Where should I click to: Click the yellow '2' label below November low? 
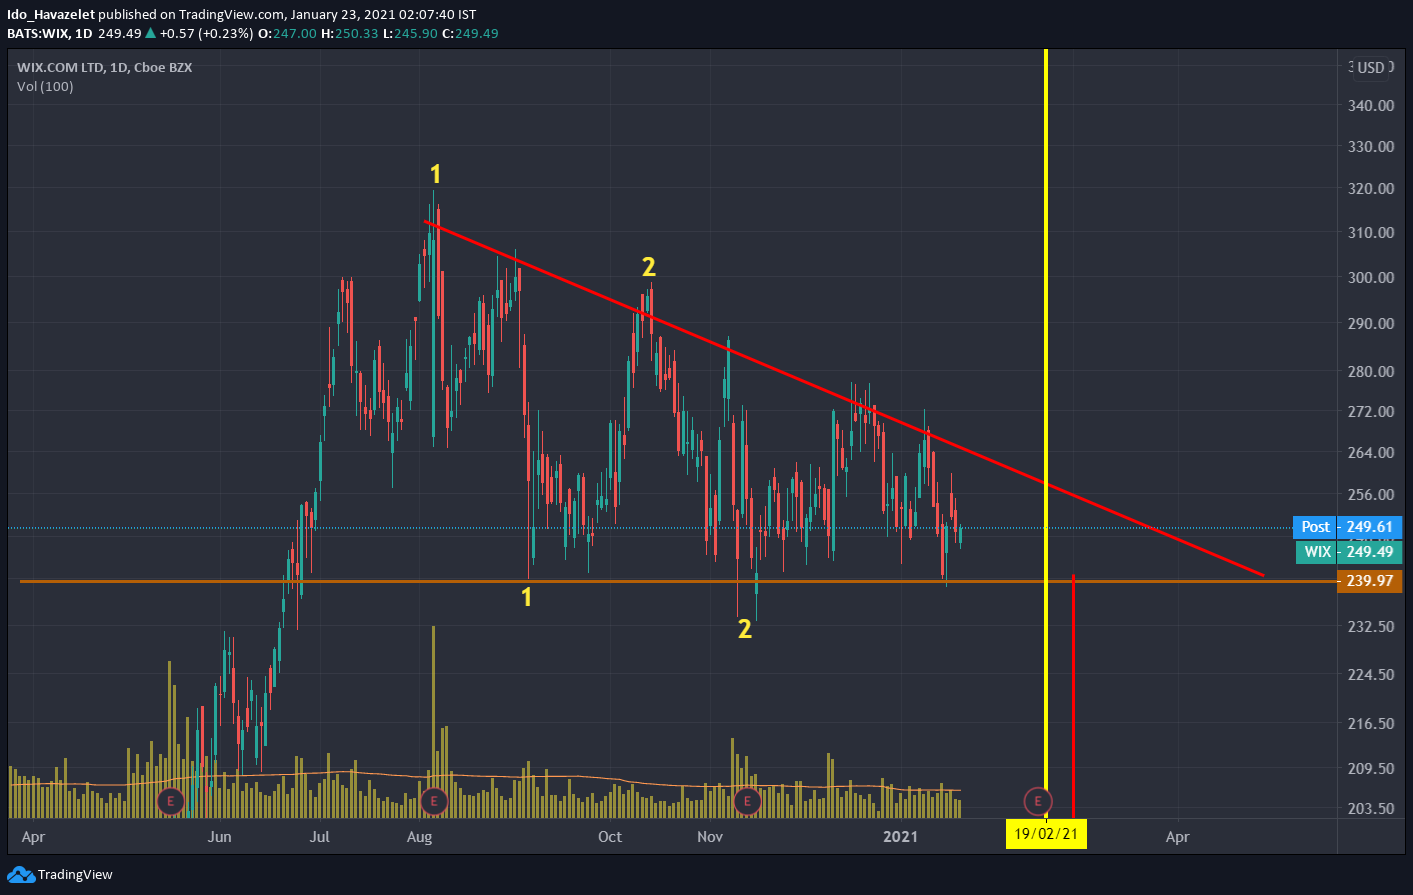[x=745, y=629]
